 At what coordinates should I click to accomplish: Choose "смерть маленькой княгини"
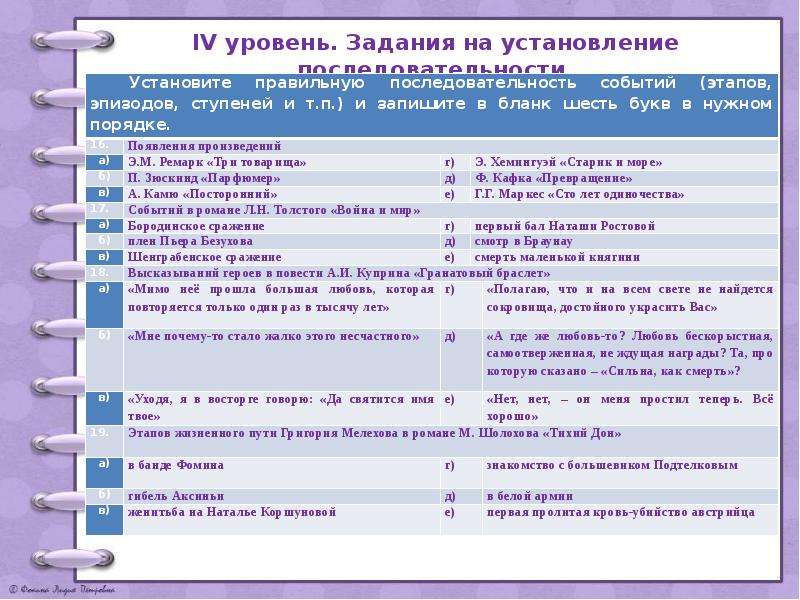pyautogui.click(x=557, y=257)
